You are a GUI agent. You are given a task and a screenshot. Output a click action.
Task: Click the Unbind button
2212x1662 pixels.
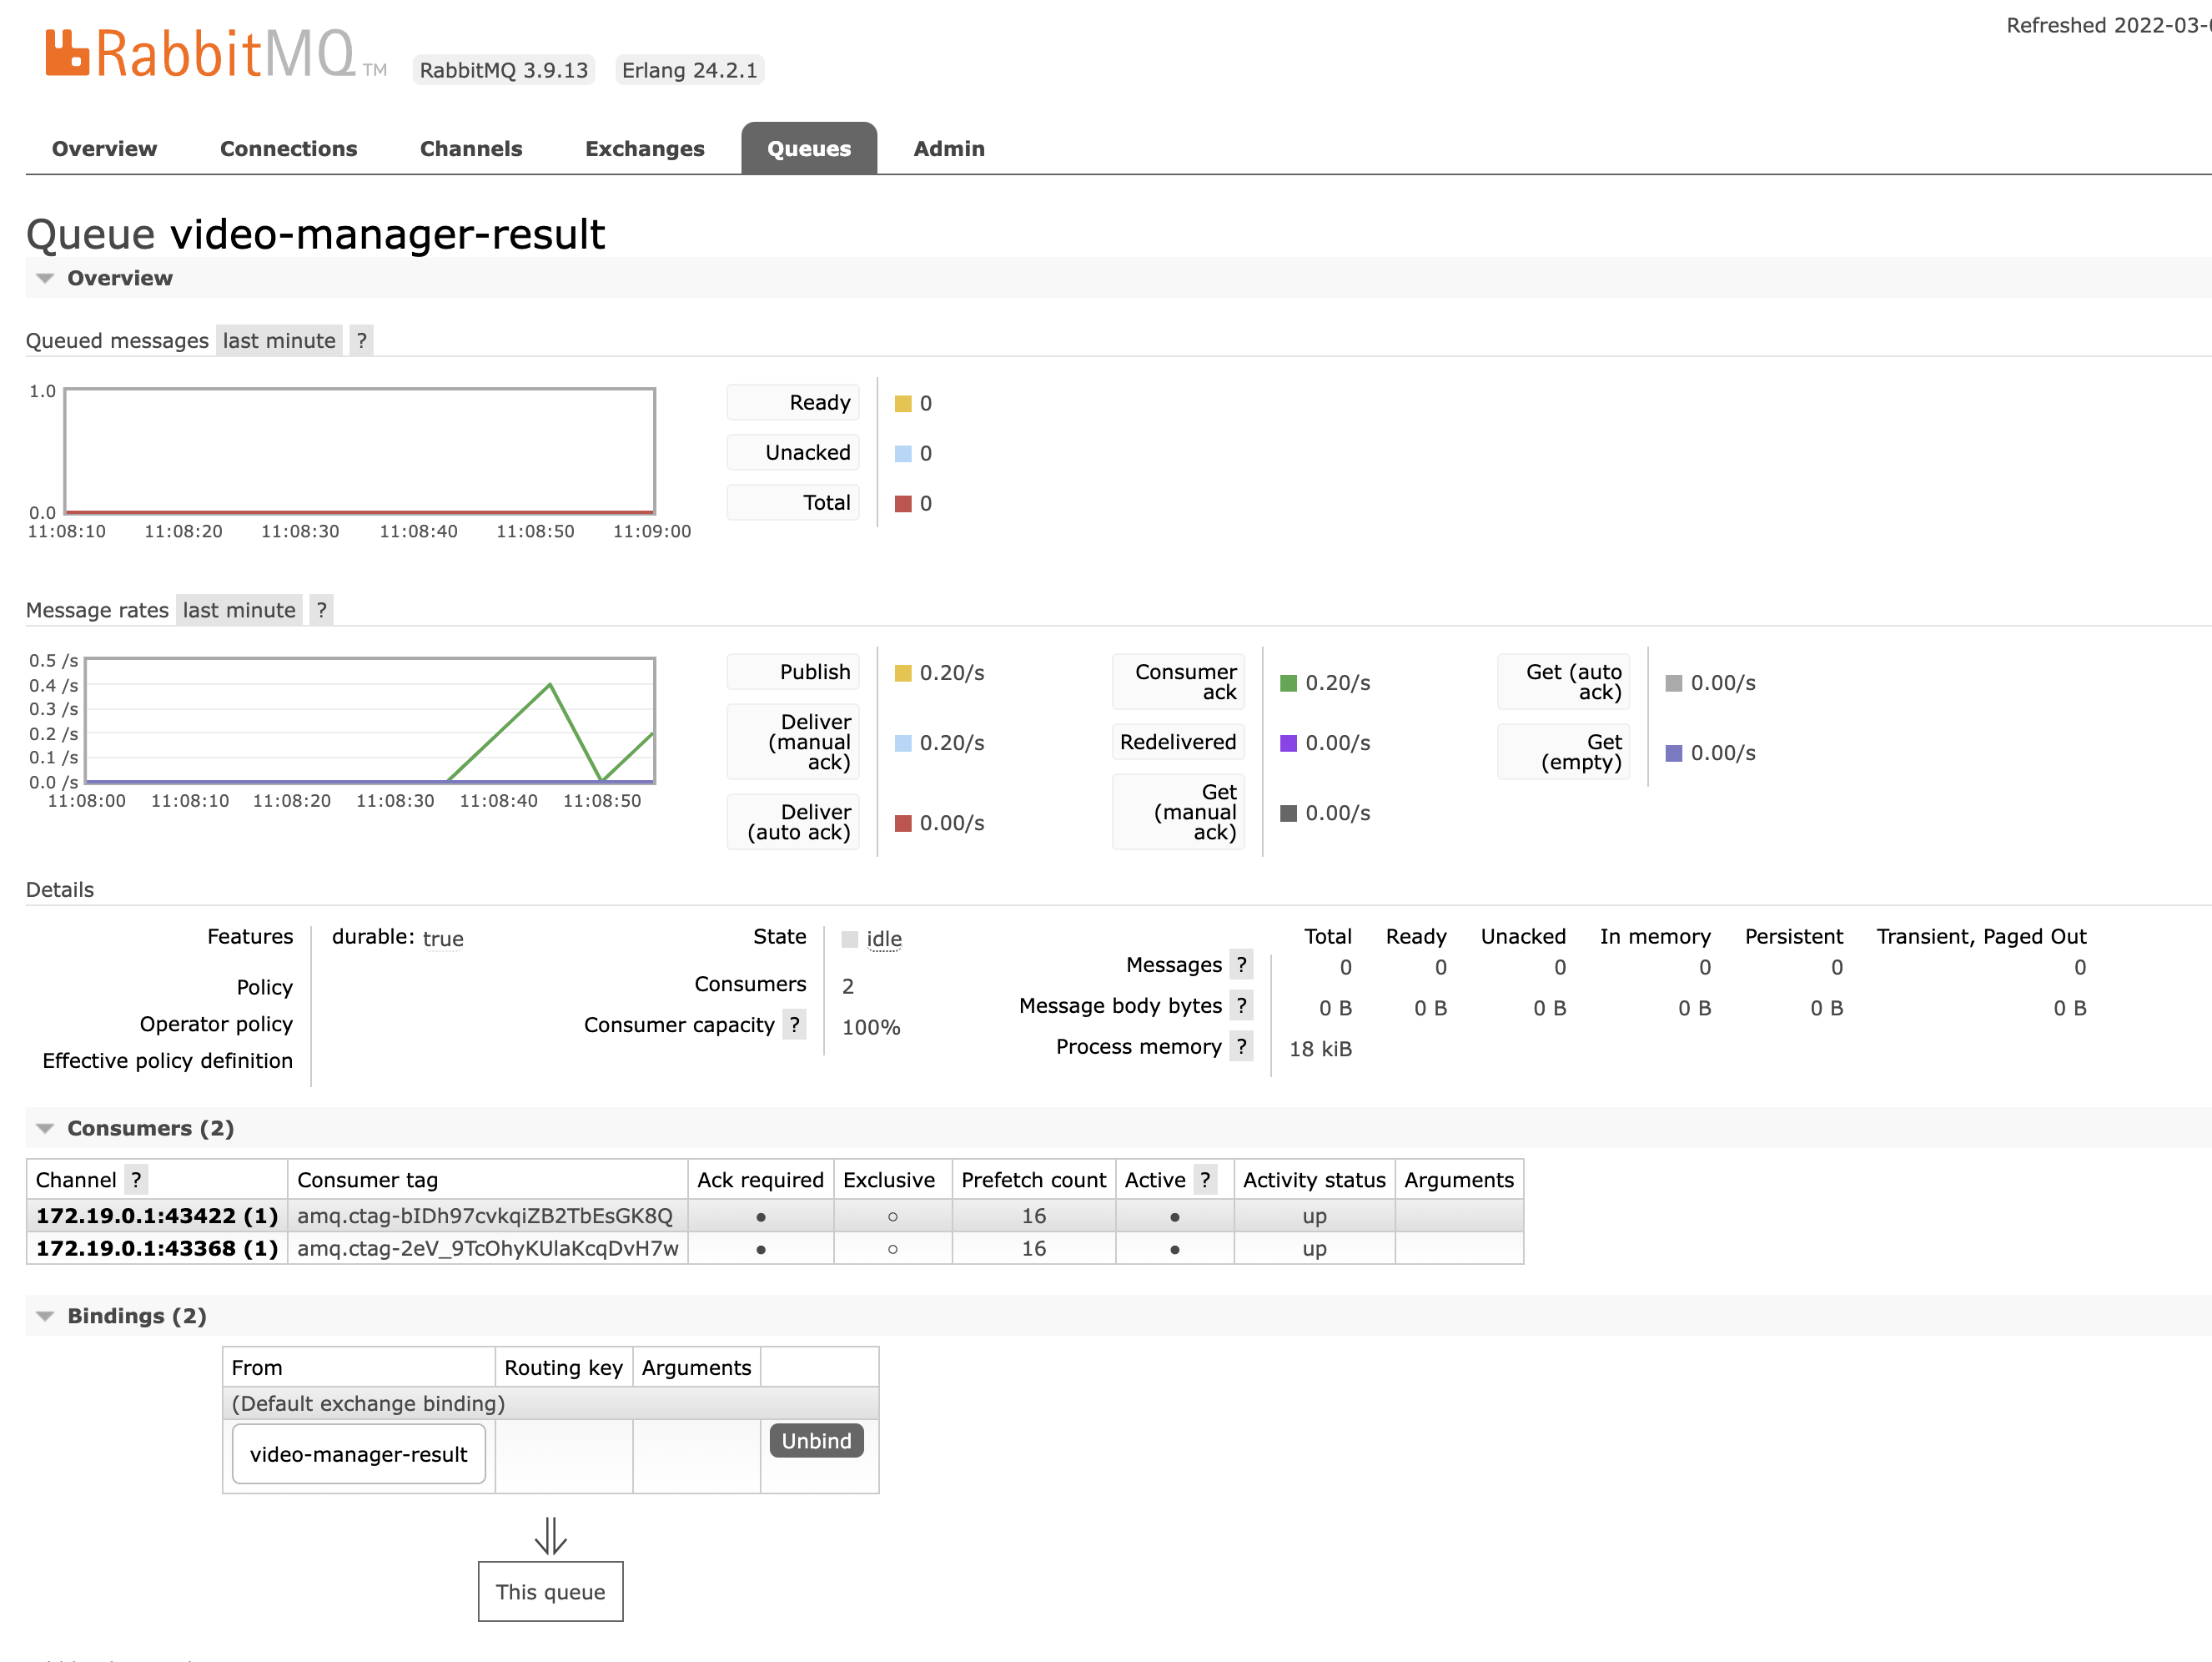816,1441
